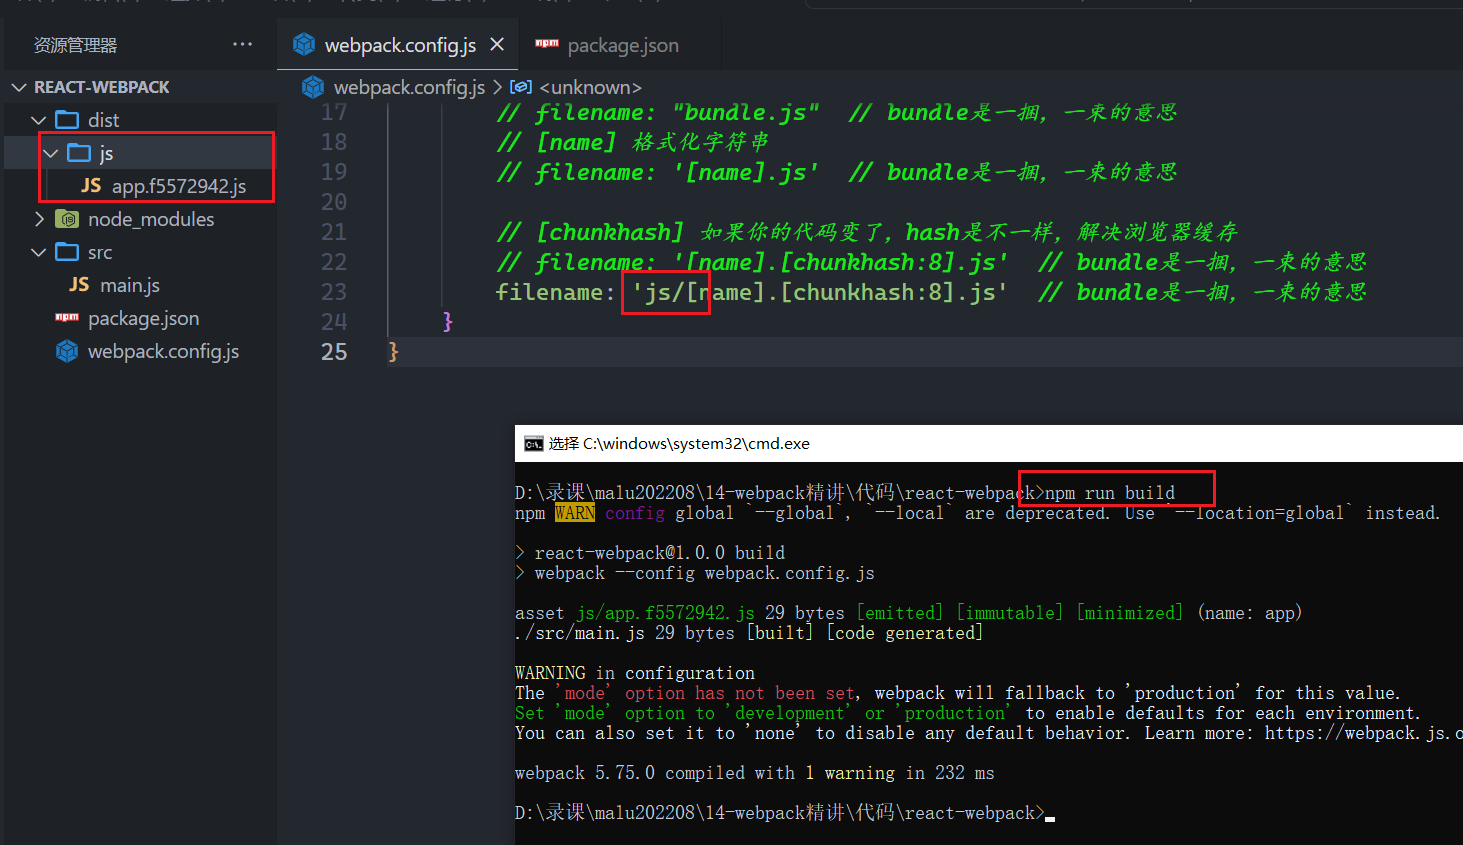
Task: Click the webpack icon on the active tab
Action: [304, 44]
